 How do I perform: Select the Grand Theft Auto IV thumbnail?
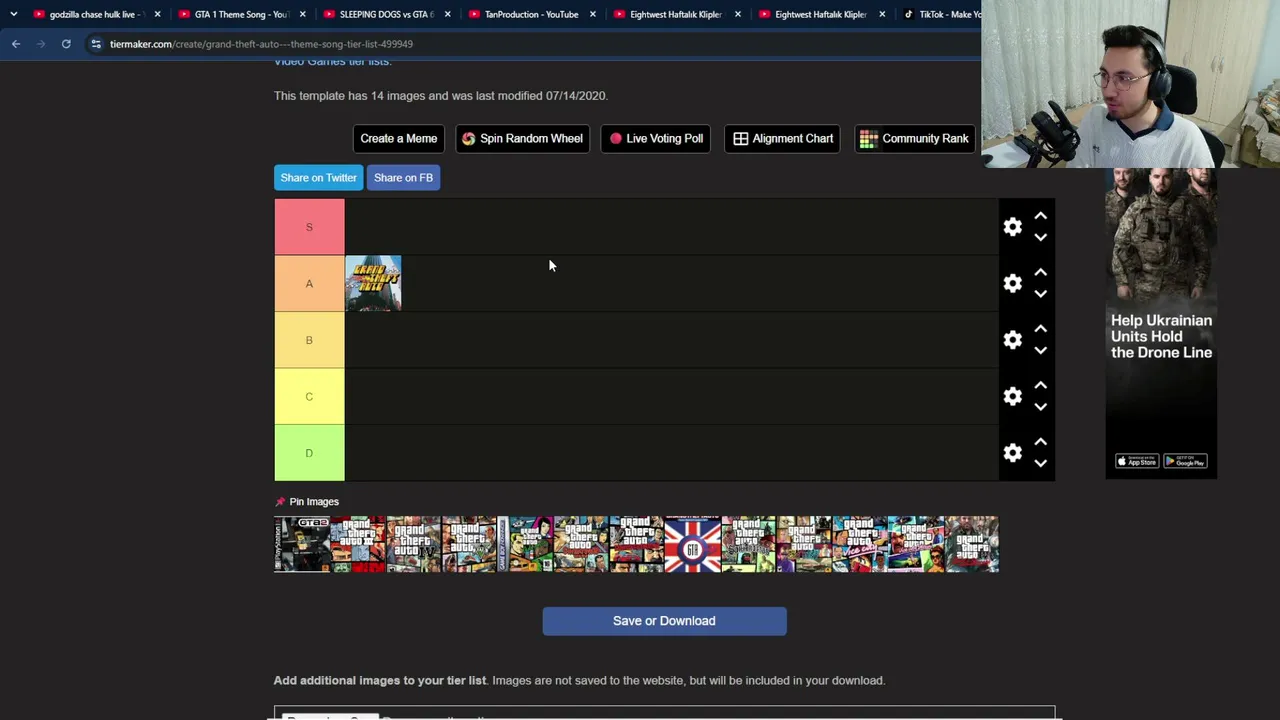(x=414, y=544)
